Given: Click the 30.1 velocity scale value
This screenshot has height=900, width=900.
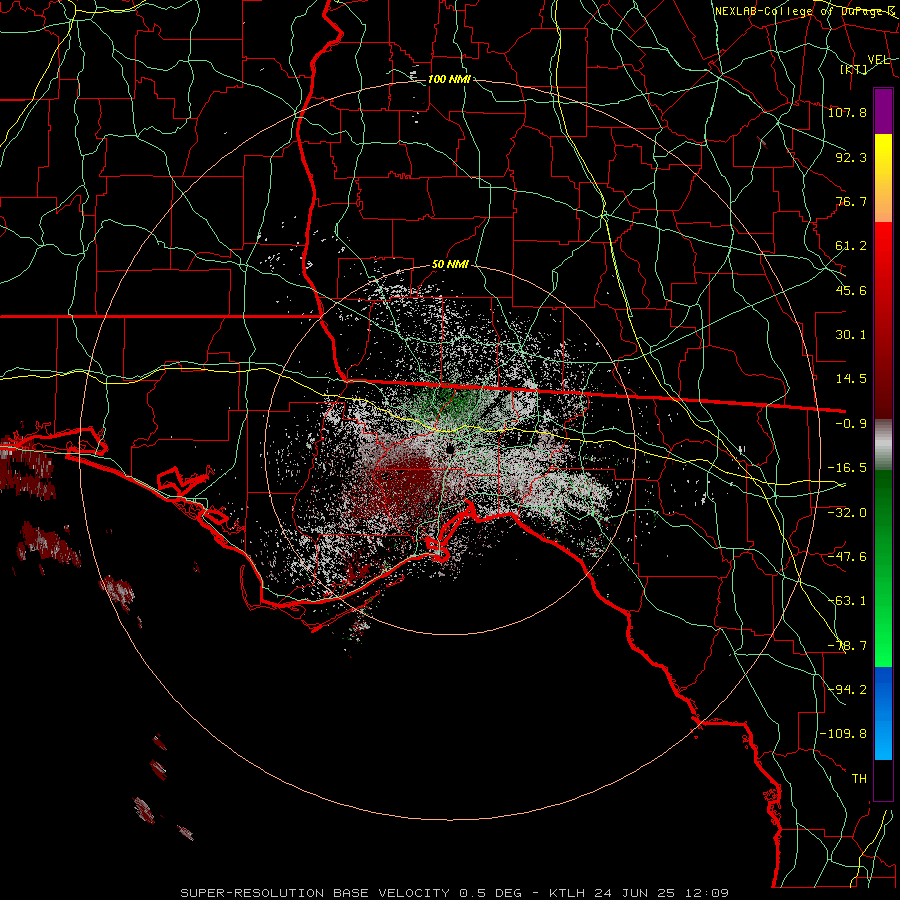Looking at the screenshot, I should 851,335.
